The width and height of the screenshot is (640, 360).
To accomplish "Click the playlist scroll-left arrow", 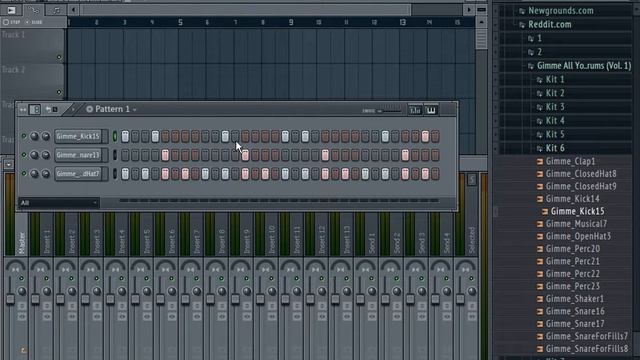I will [x=73, y=10].
